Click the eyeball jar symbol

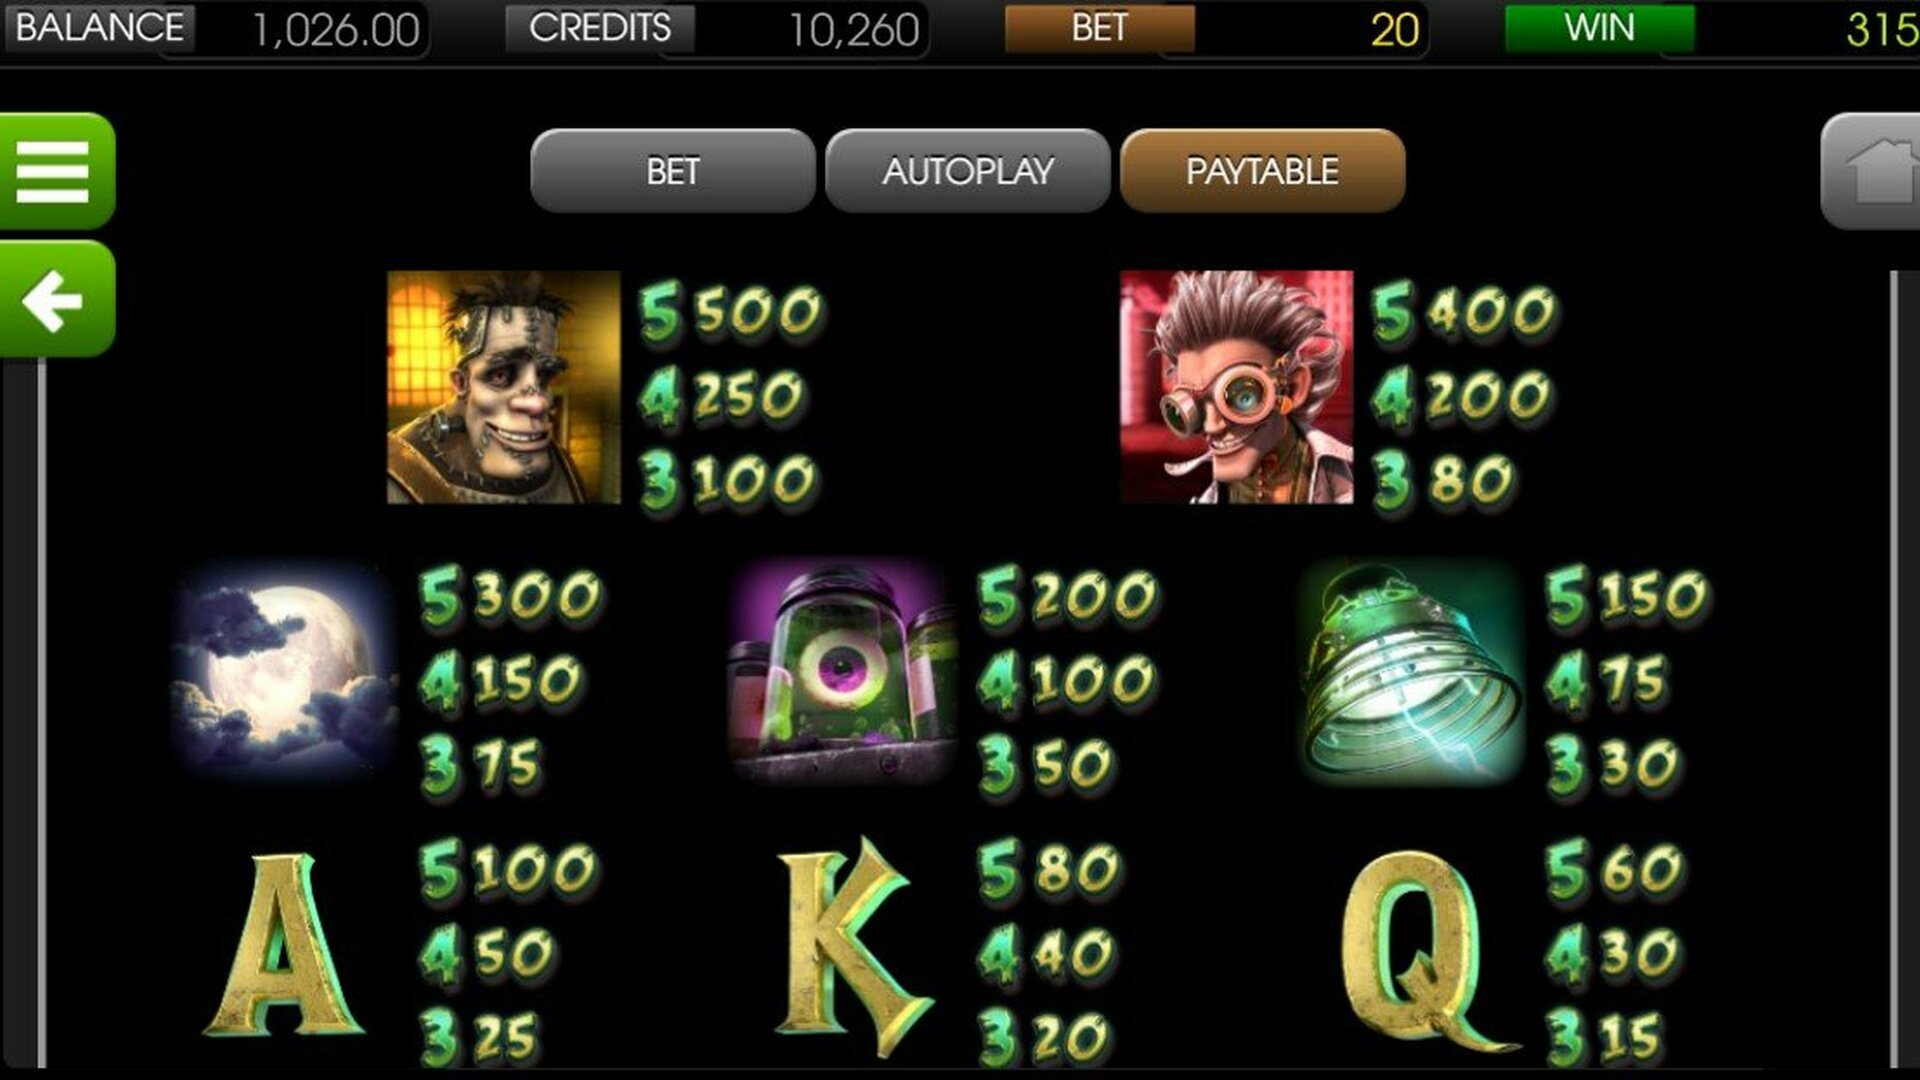[844, 671]
